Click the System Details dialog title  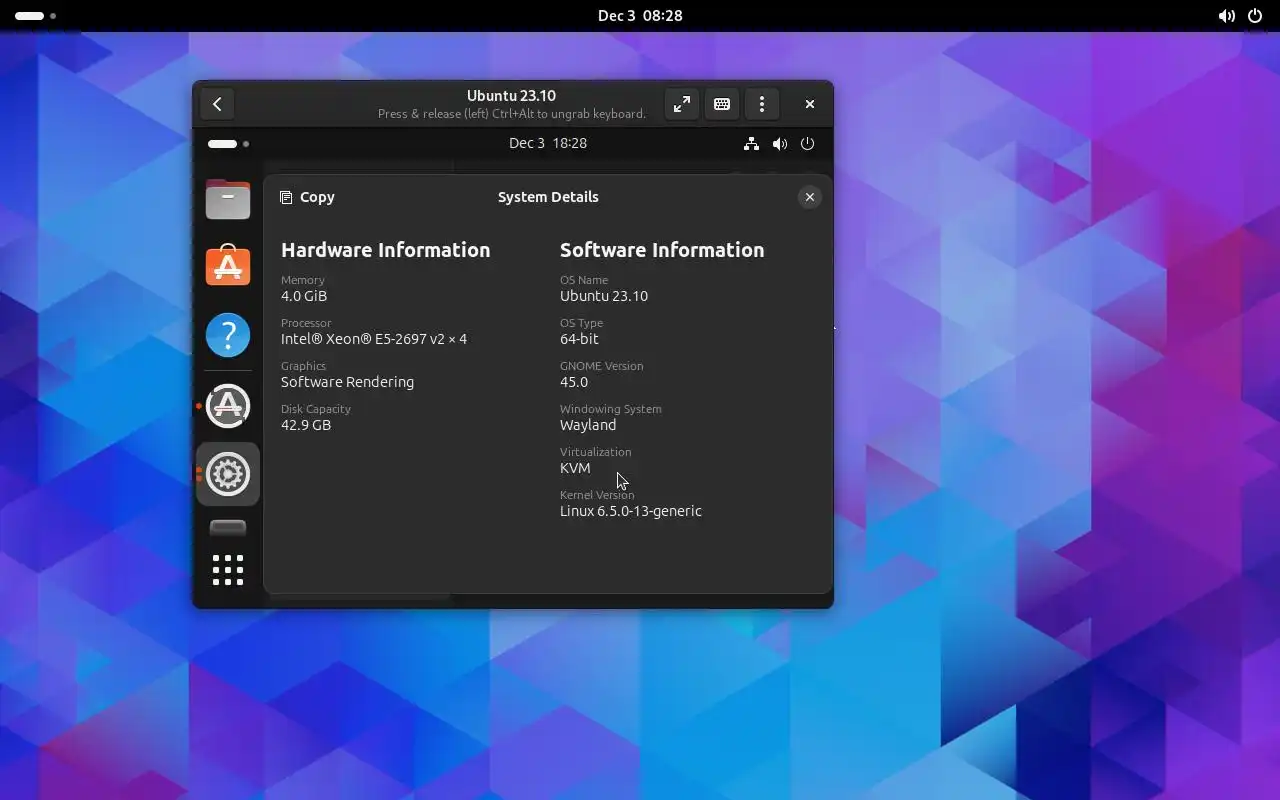[548, 197]
